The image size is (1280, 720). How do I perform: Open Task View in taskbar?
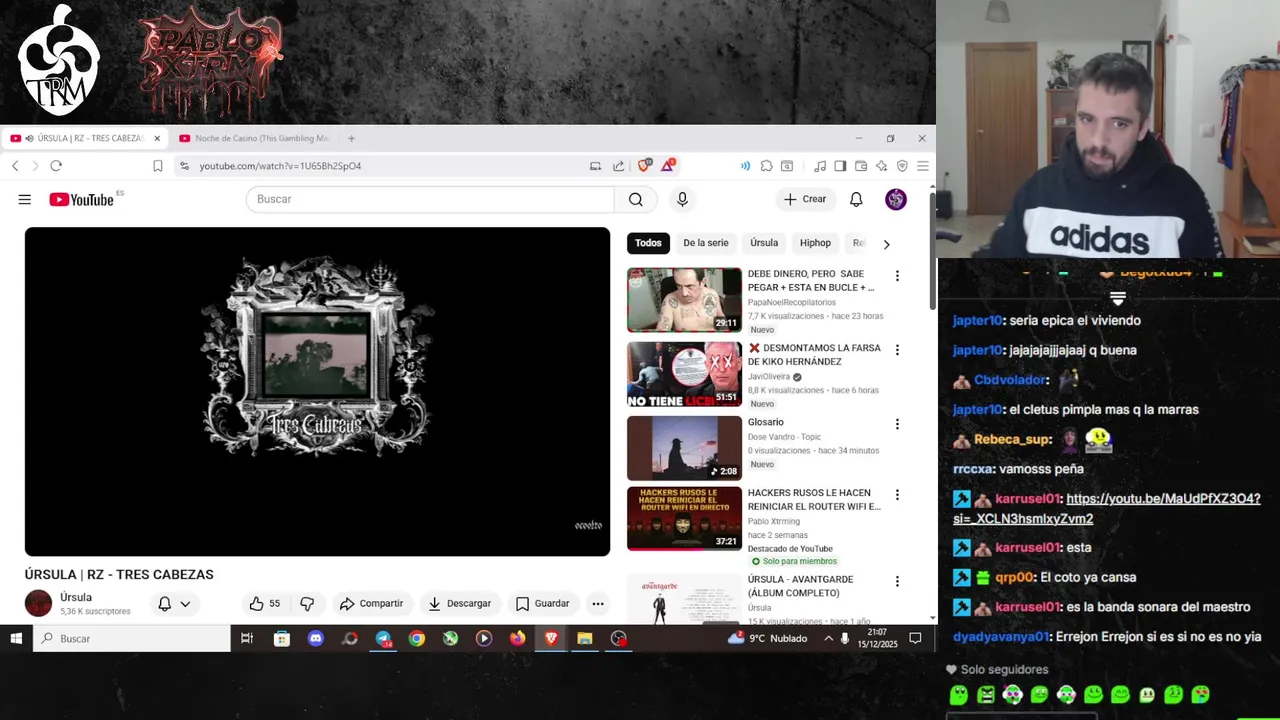pos(247,638)
